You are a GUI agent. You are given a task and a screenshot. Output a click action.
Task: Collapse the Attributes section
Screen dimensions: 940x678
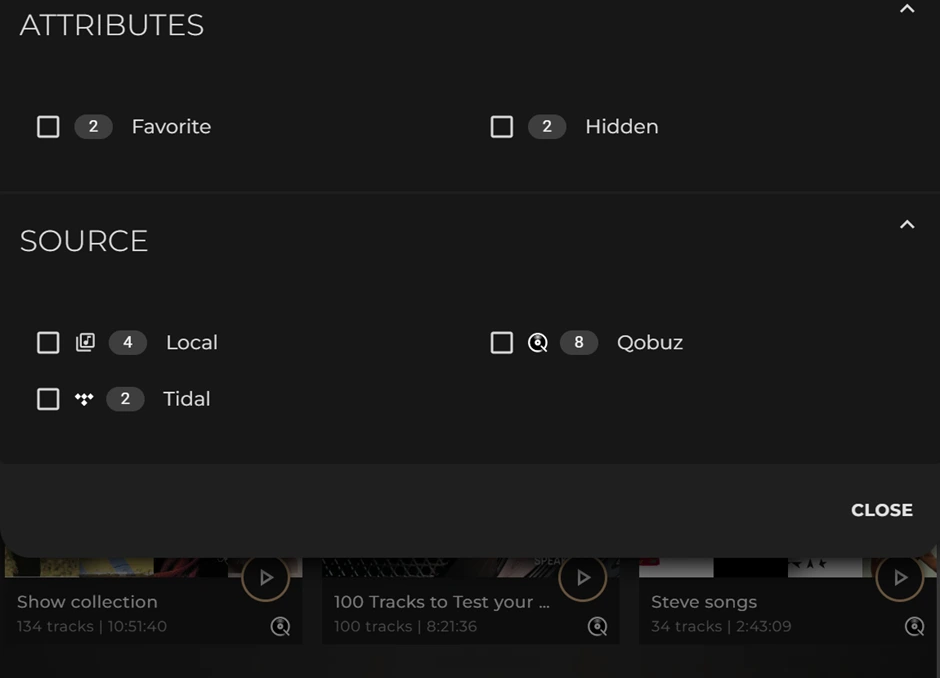[907, 9]
